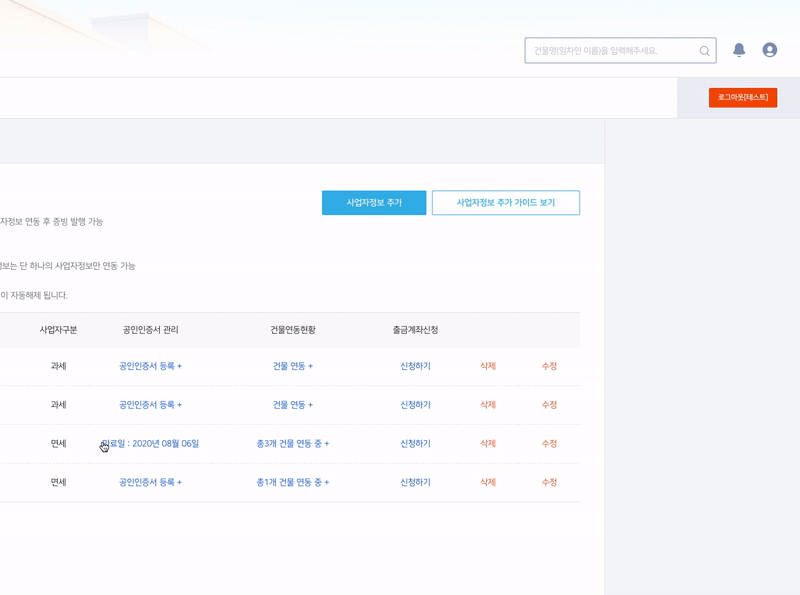Select 건물 연동 + in the second row
Viewport: 800px width, 595px height.
pyautogui.click(x=292, y=405)
